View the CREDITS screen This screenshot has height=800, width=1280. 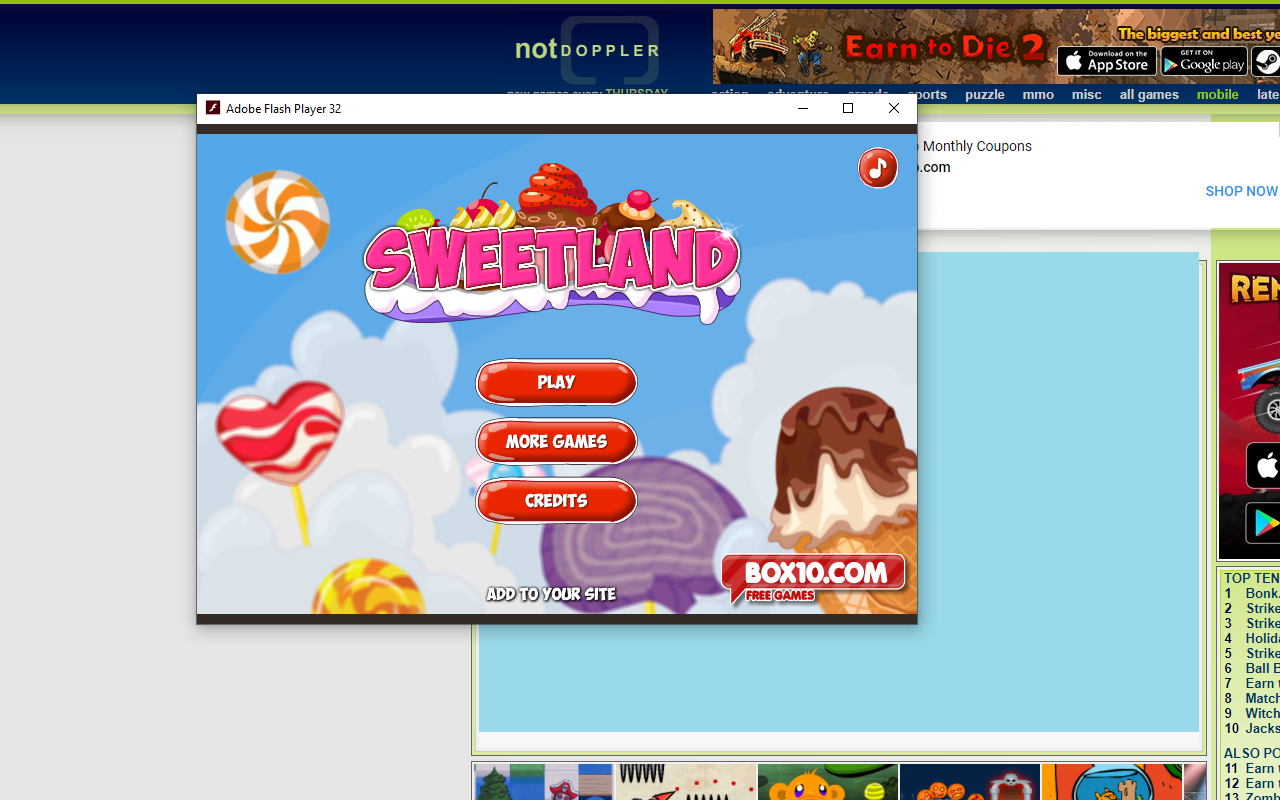556,500
